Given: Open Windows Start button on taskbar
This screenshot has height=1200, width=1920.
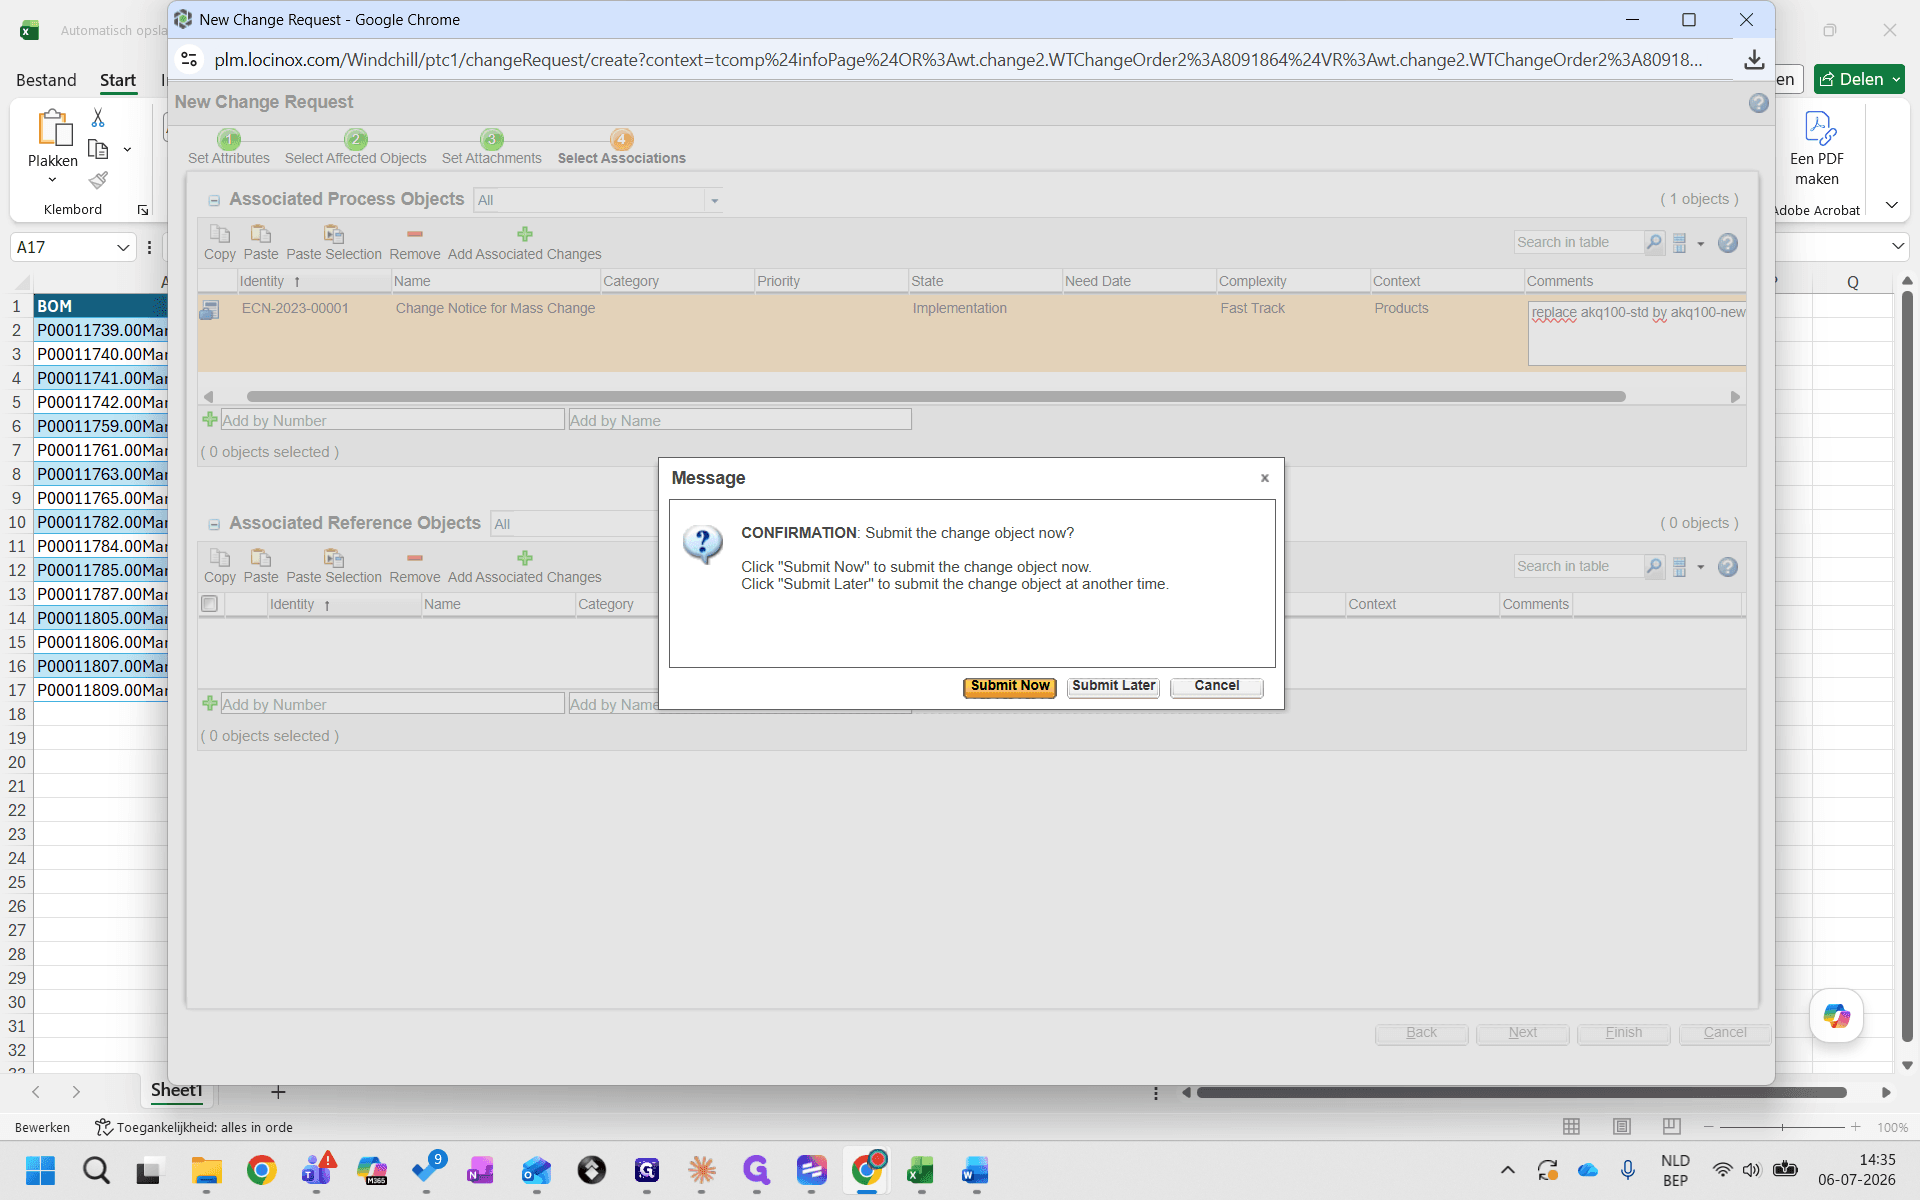Looking at the screenshot, I should pos(40,1170).
